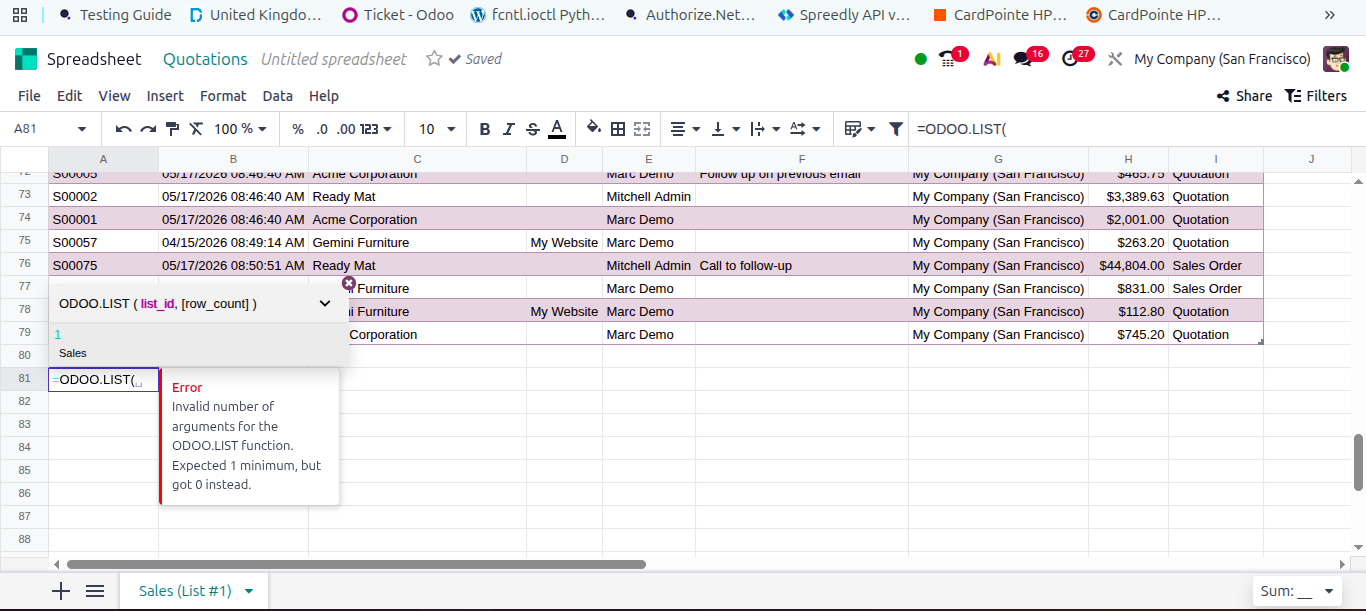Open the My Company (San Francisco) switcher
Viewport: 1366px width, 611px height.
pyautogui.click(x=1222, y=59)
